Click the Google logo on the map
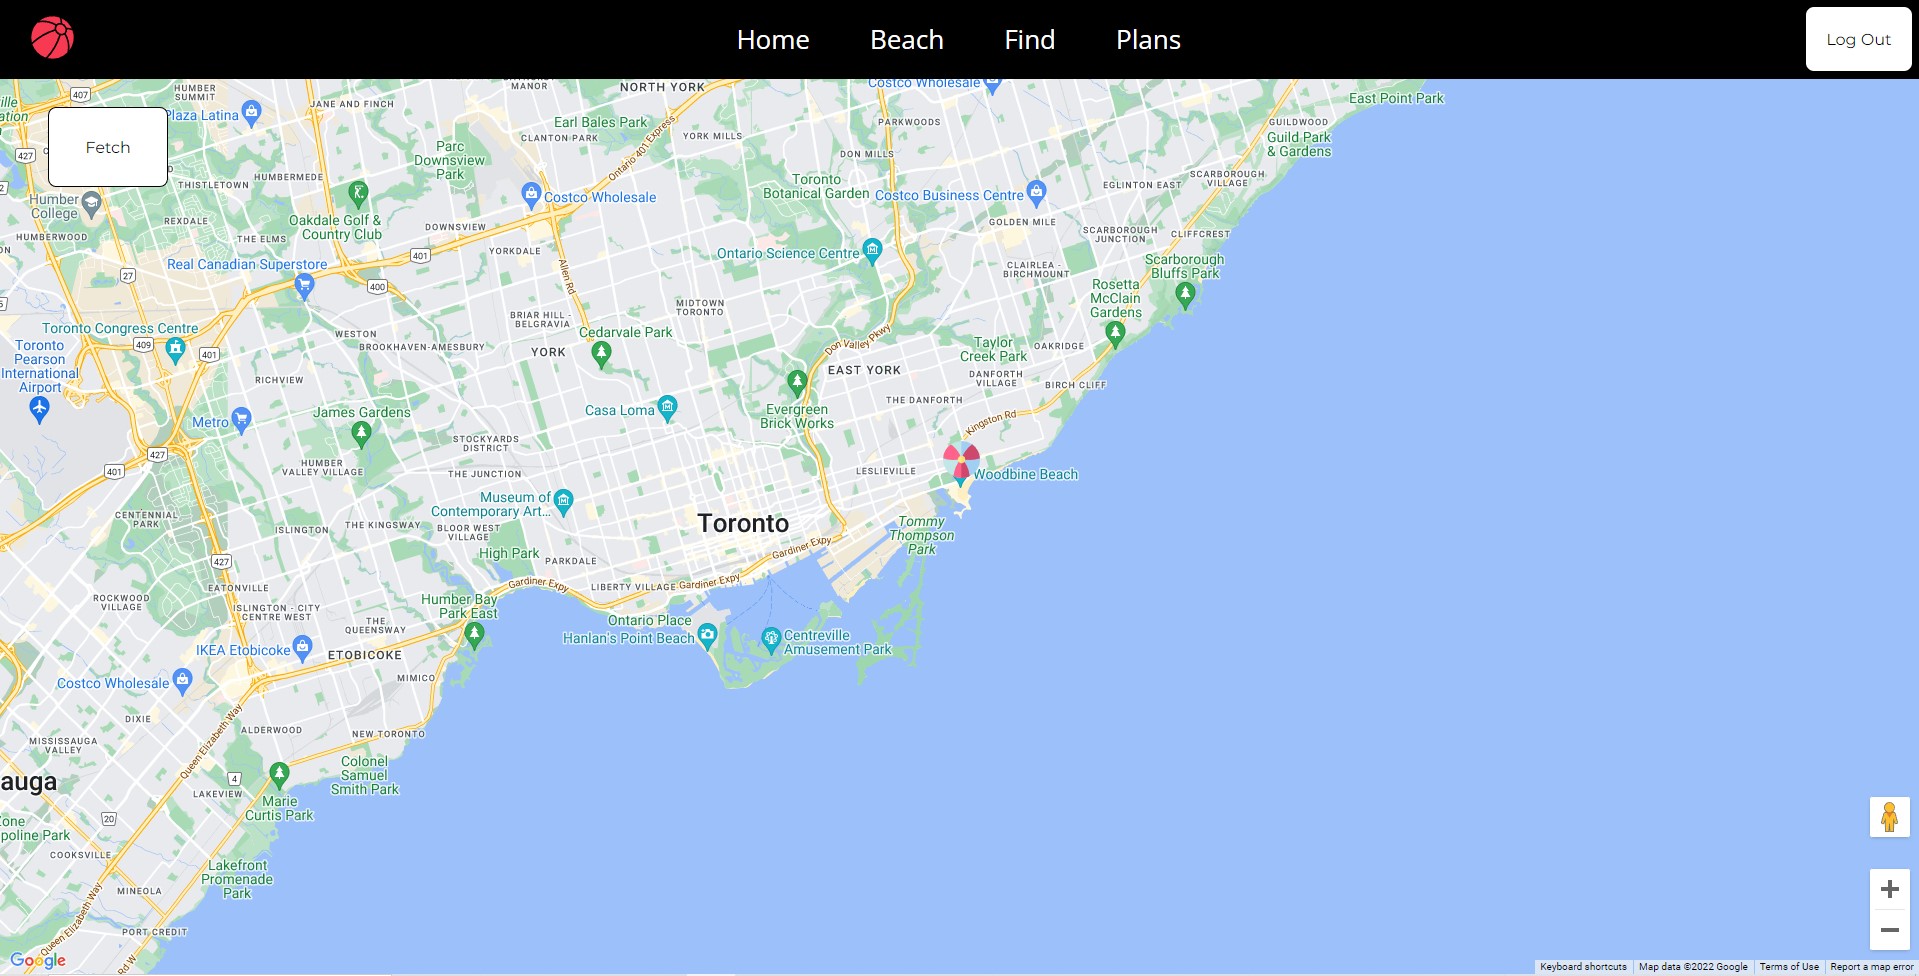The width and height of the screenshot is (1919, 976). coord(38,960)
